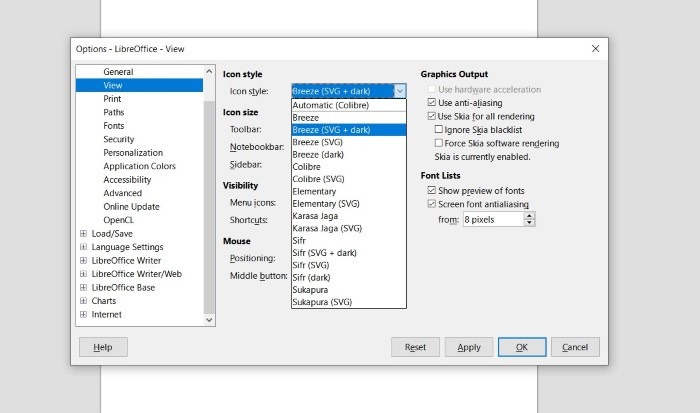
Task: Open the Online Update page
Action: [x=131, y=206]
